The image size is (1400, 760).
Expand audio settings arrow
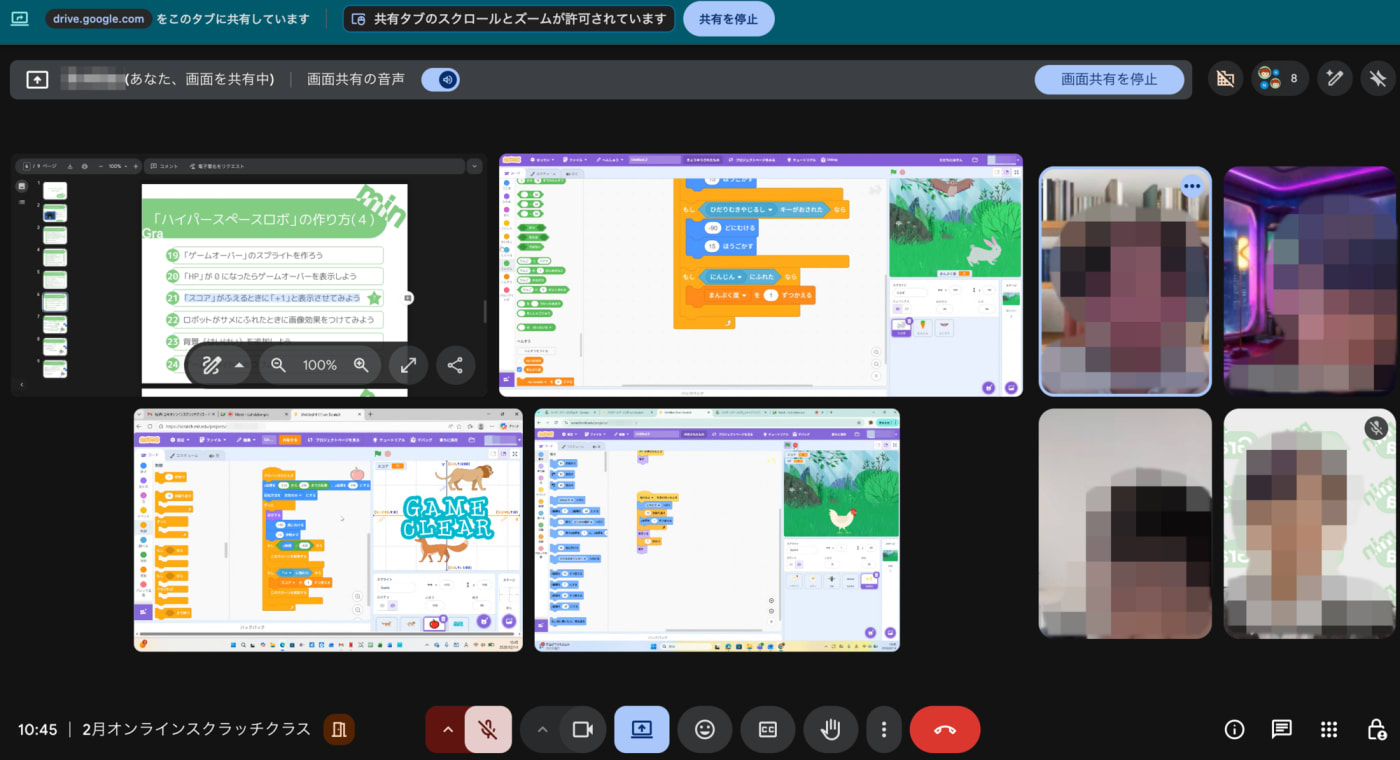coord(447,729)
